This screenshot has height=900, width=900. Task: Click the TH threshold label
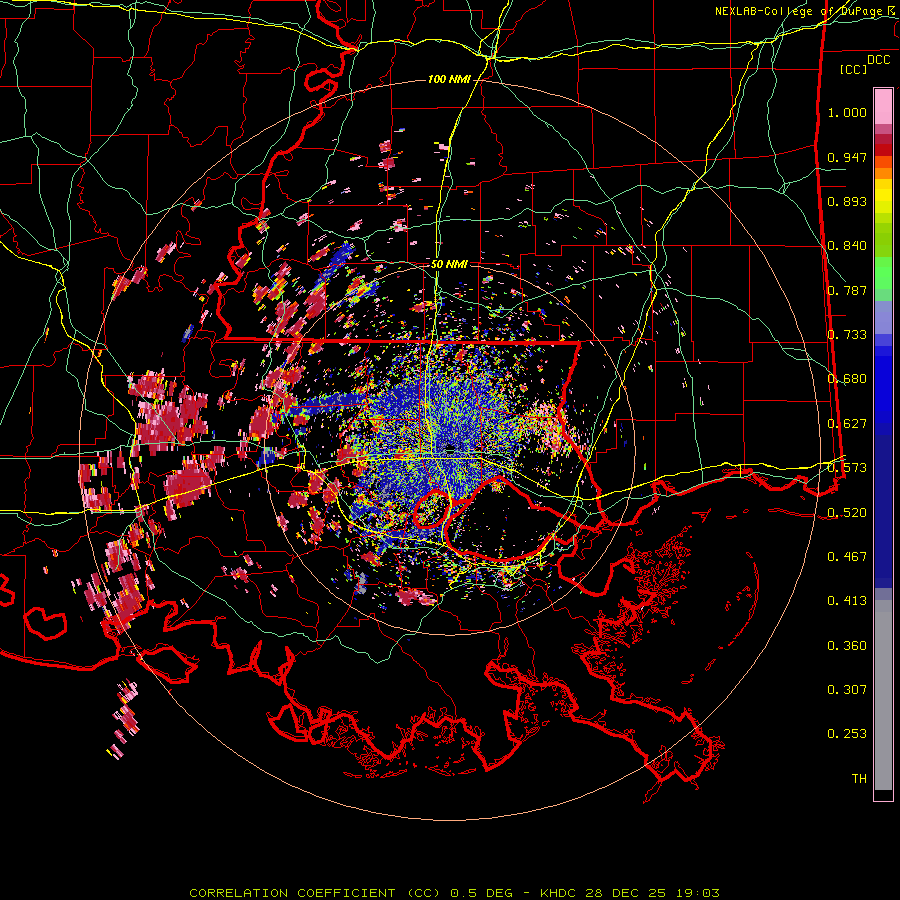[859, 779]
